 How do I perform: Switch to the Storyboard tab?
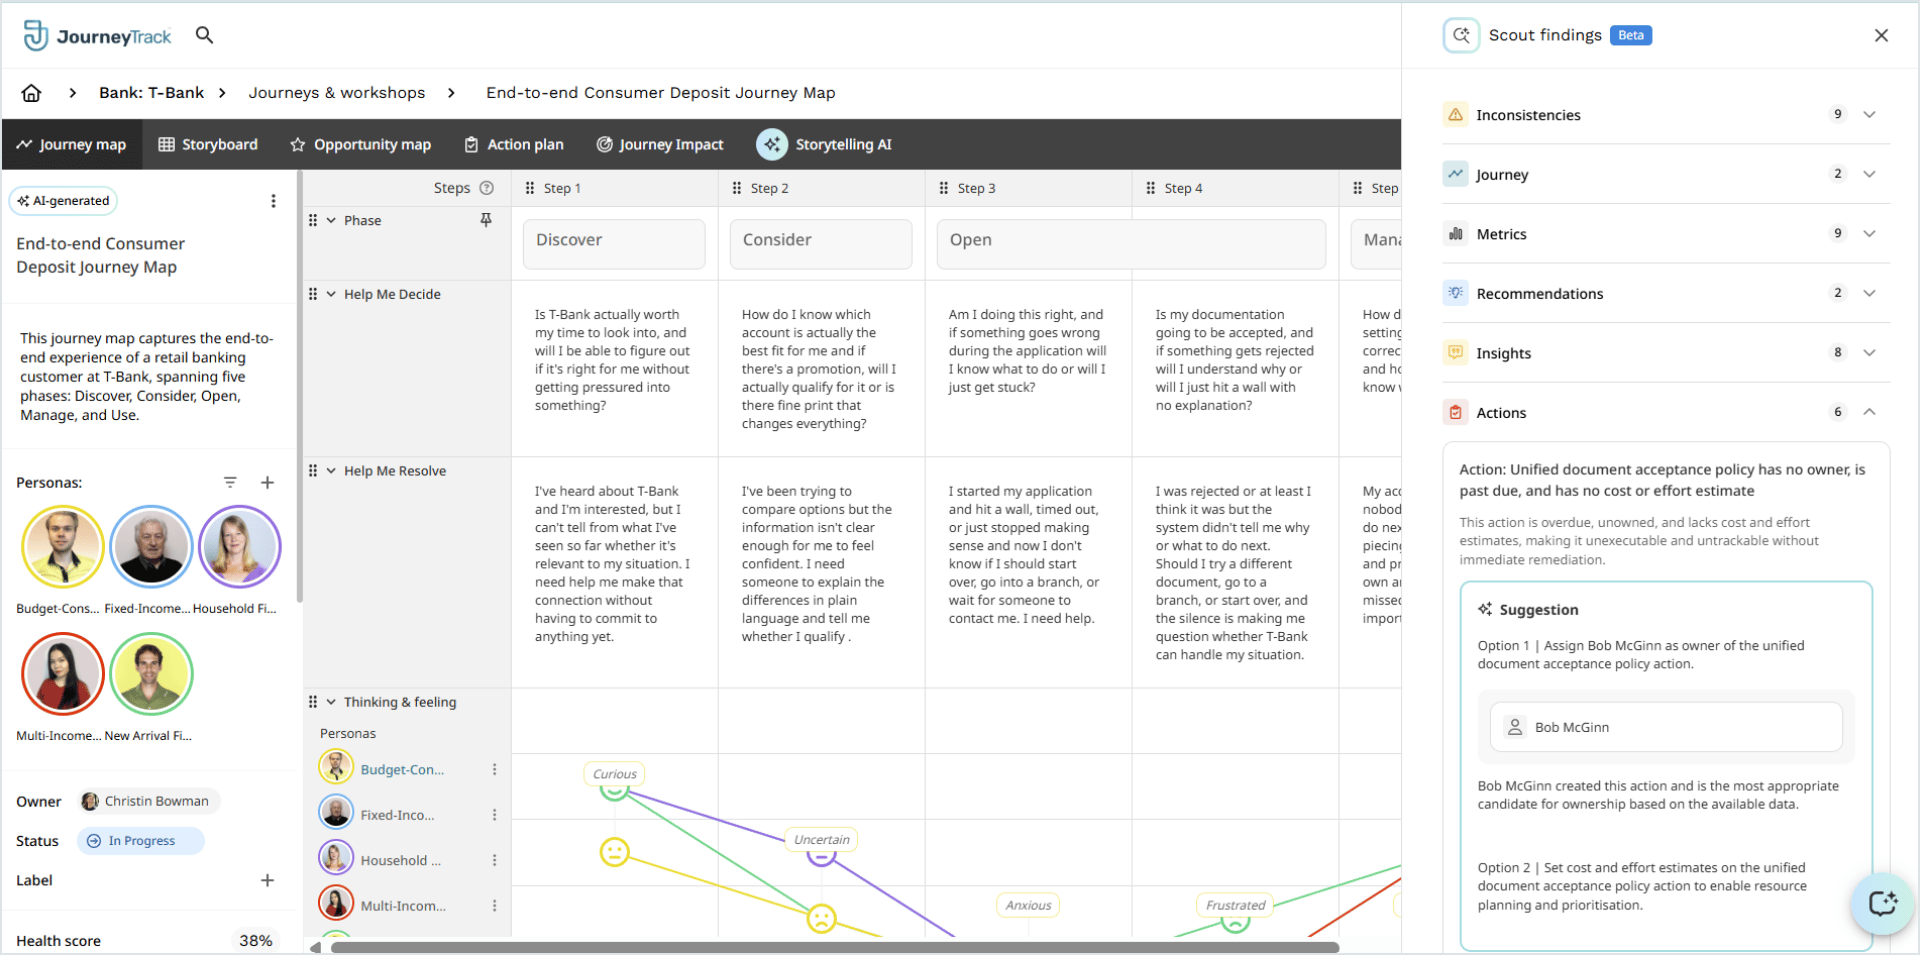point(208,145)
